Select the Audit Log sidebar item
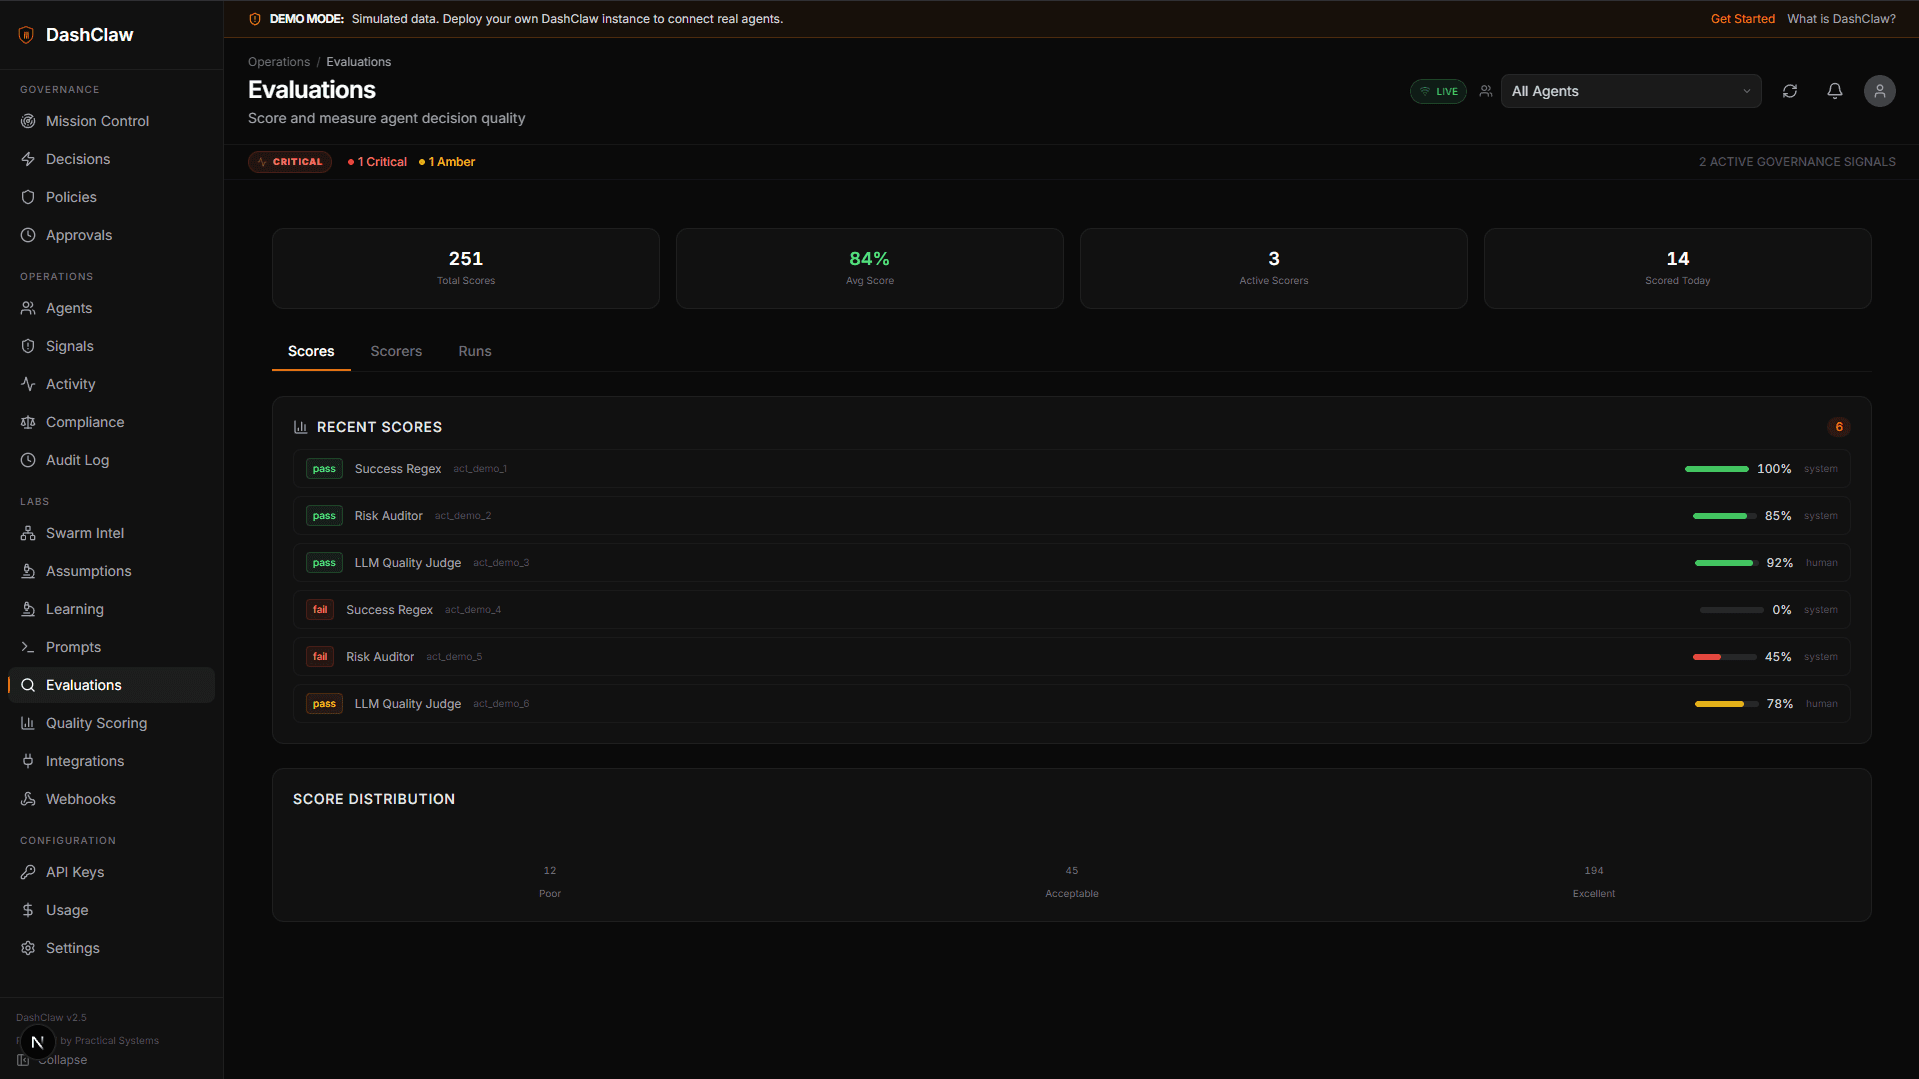 pyautogui.click(x=77, y=460)
